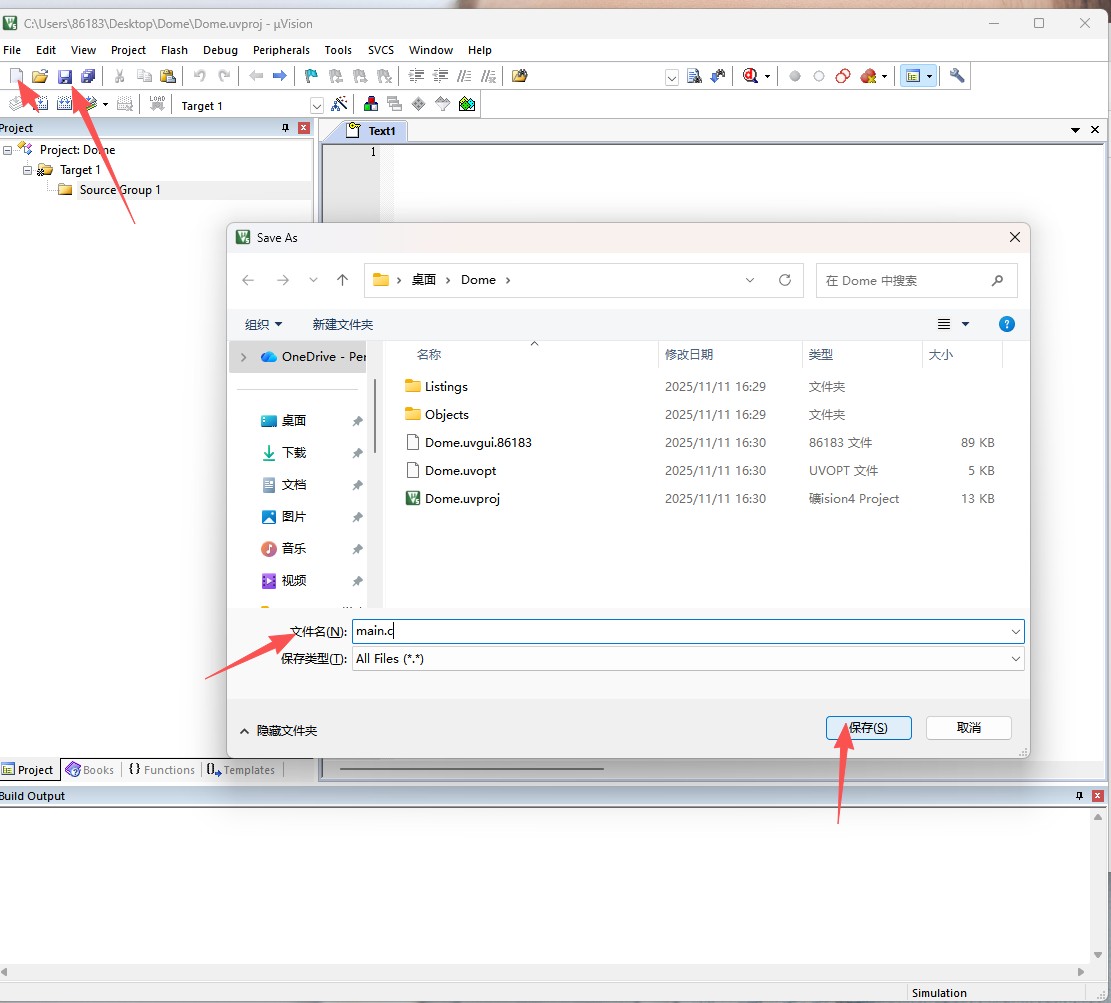Open the Target 1 selection dropdown
This screenshot has width=1111, height=1003.
(317, 105)
